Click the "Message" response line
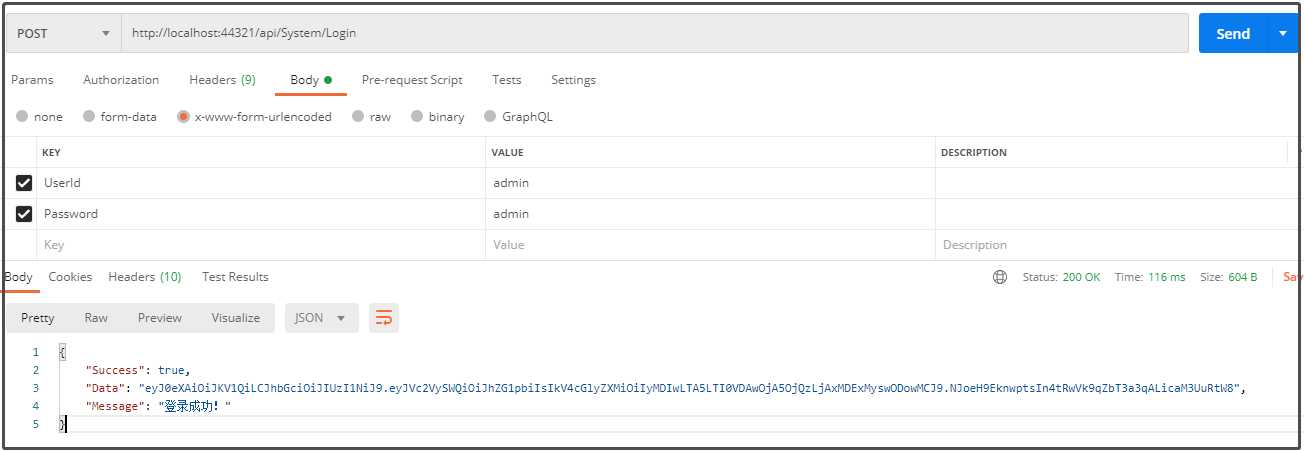The height and width of the screenshot is (451, 1304). coord(158,406)
